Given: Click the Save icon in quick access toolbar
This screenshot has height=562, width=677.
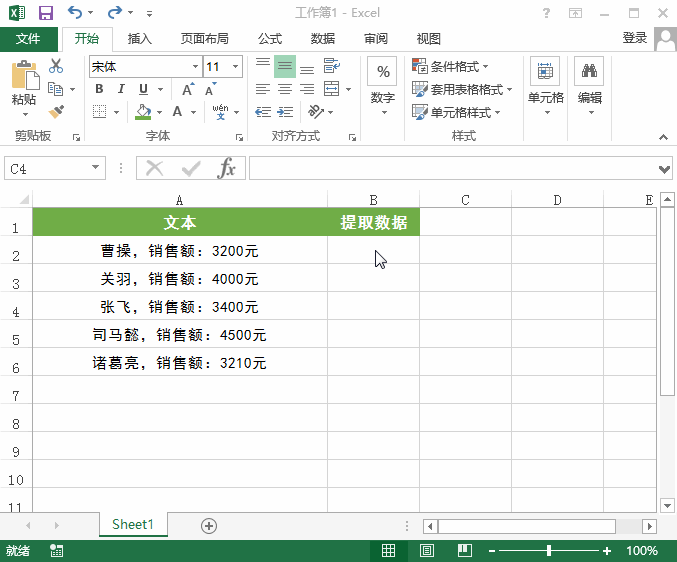Looking at the screenshot, I should click(46, 13).
